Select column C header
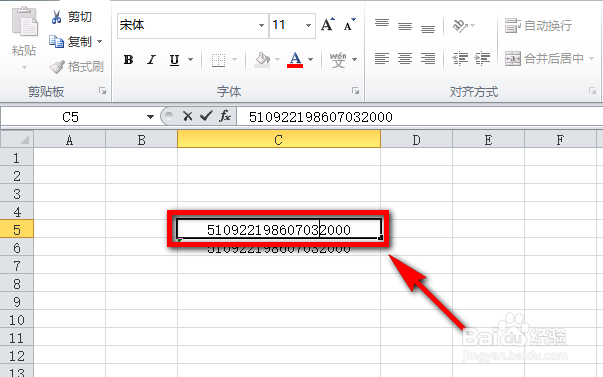 point(279,140)
